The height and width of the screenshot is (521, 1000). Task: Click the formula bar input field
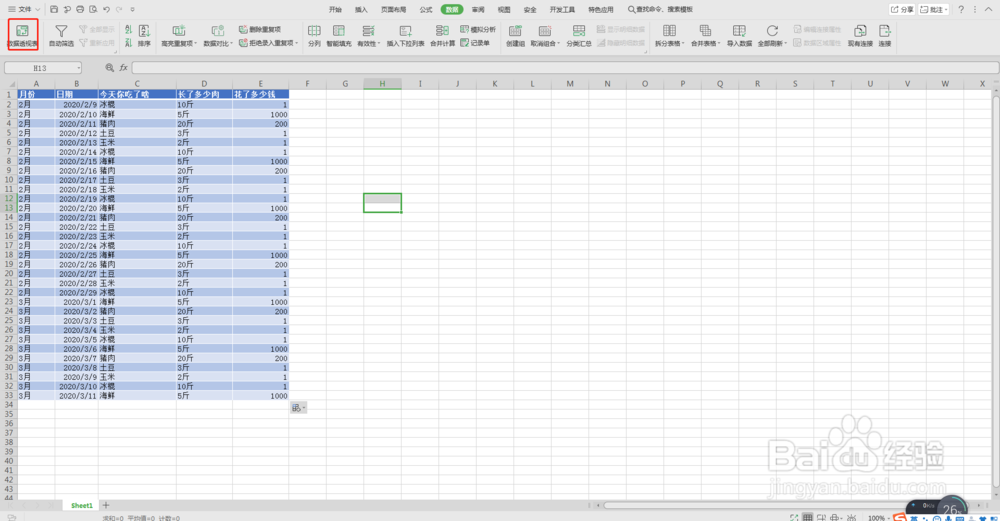[x=565, y=68]
